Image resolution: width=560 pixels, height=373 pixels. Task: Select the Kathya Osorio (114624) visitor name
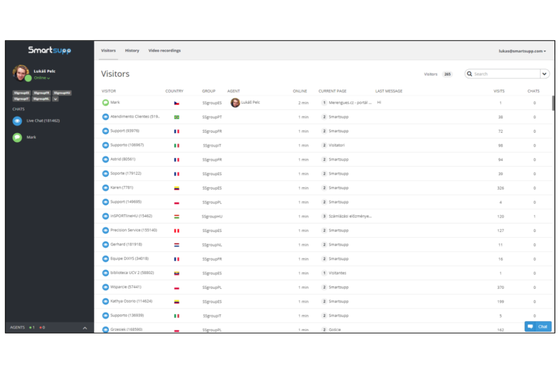pos(131,301)
